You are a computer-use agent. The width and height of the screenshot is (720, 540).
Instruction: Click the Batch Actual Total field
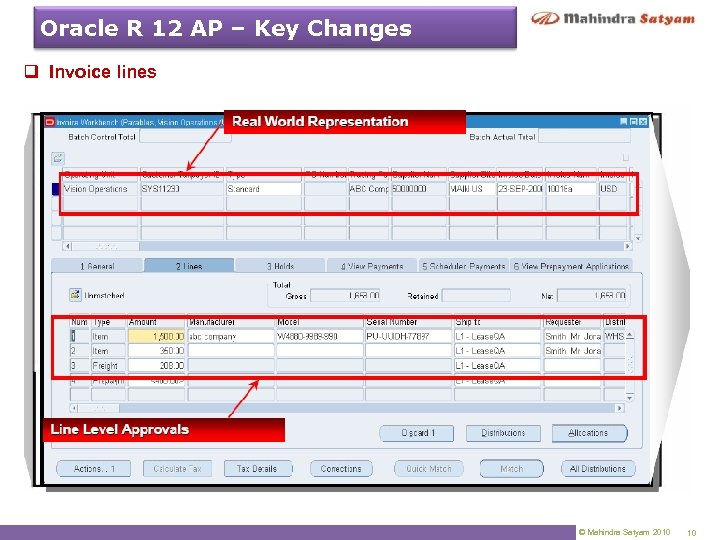tap(584, 136)
